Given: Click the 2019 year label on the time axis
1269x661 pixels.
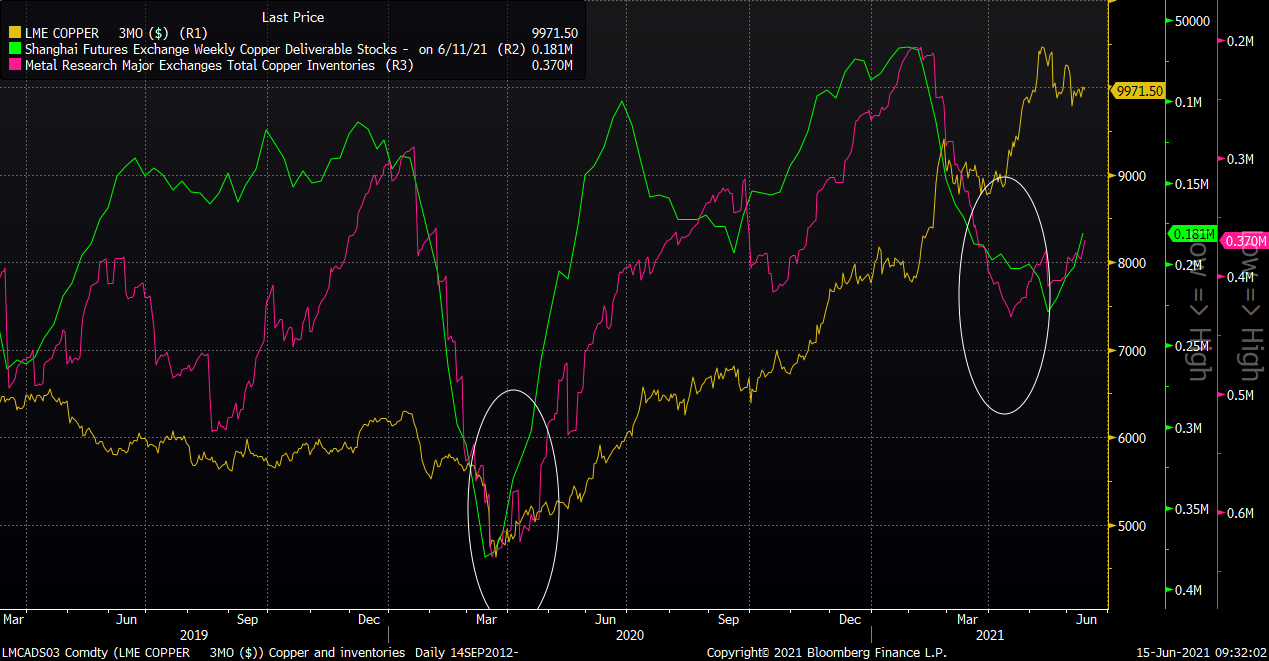Looking at the screenshot, I should [194, 635].
